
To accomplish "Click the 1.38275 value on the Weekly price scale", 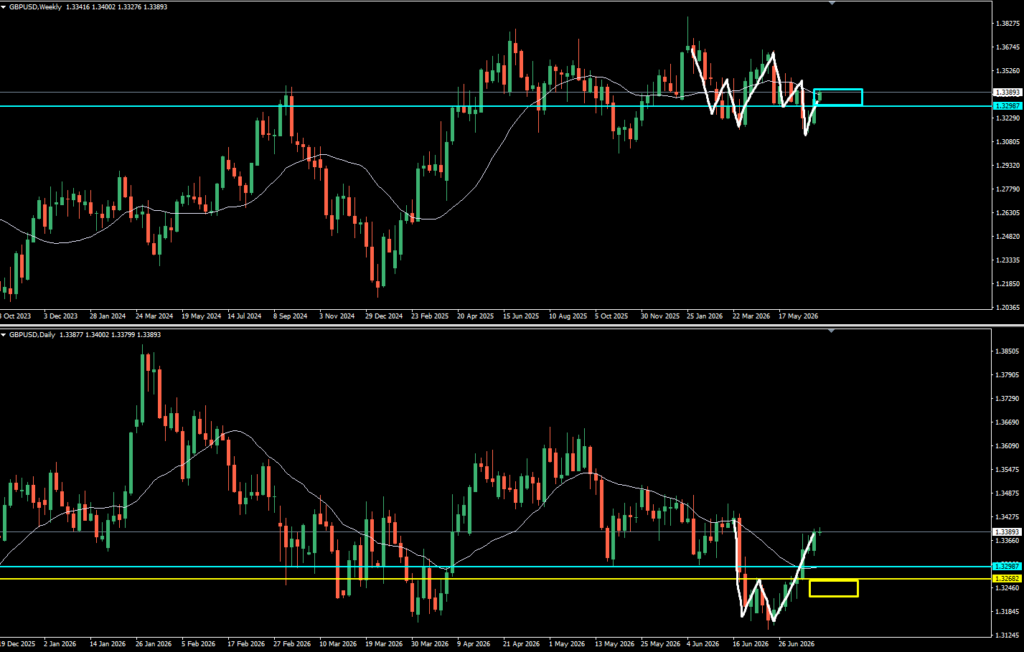I will pyautogui.click(x=1008, y=24).
